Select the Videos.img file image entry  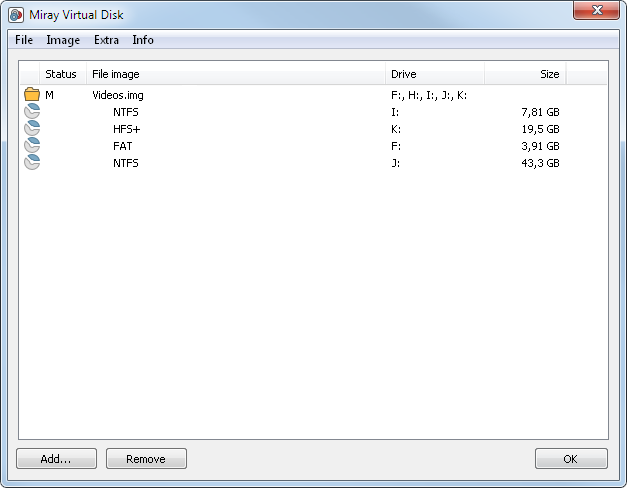(x=118, y=95)
